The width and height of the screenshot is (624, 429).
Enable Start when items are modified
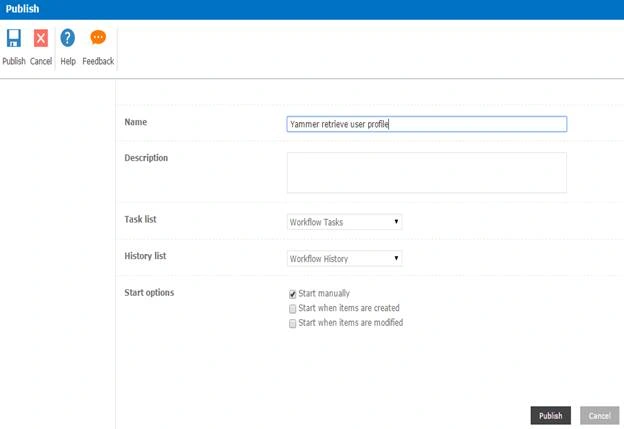(x=292, y=324)
